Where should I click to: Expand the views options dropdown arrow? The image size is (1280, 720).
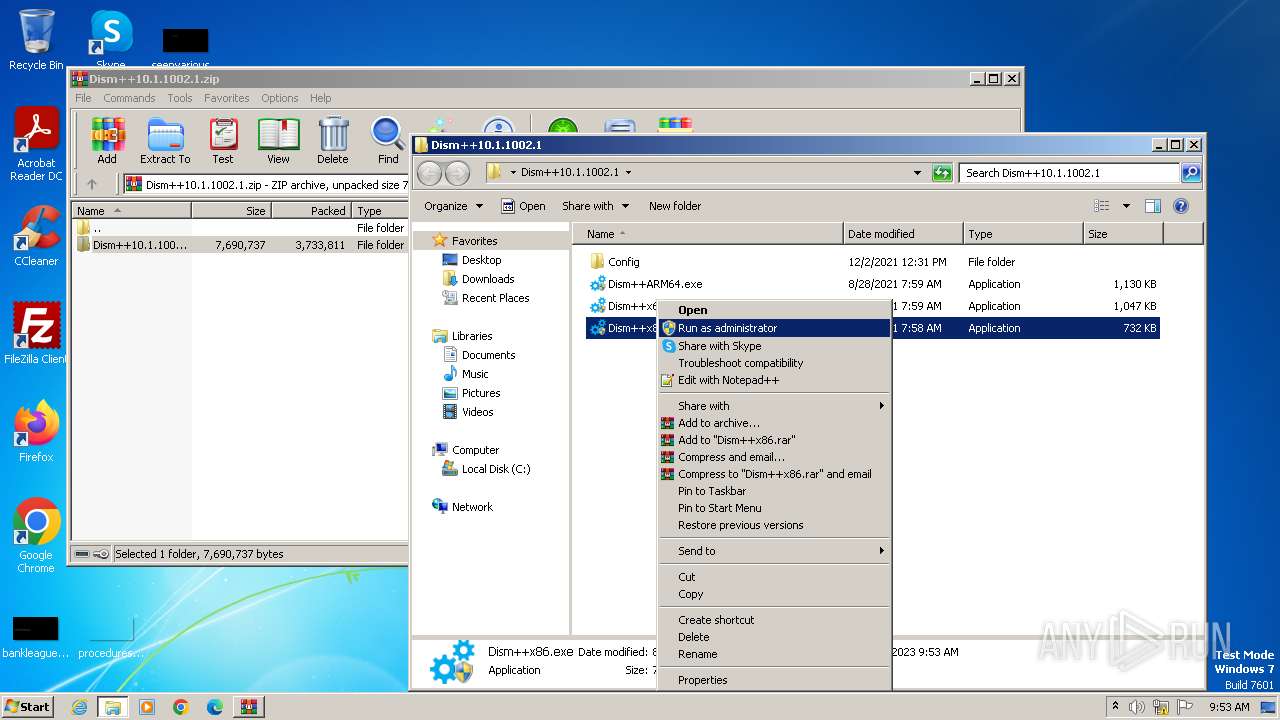(1126, 206)
